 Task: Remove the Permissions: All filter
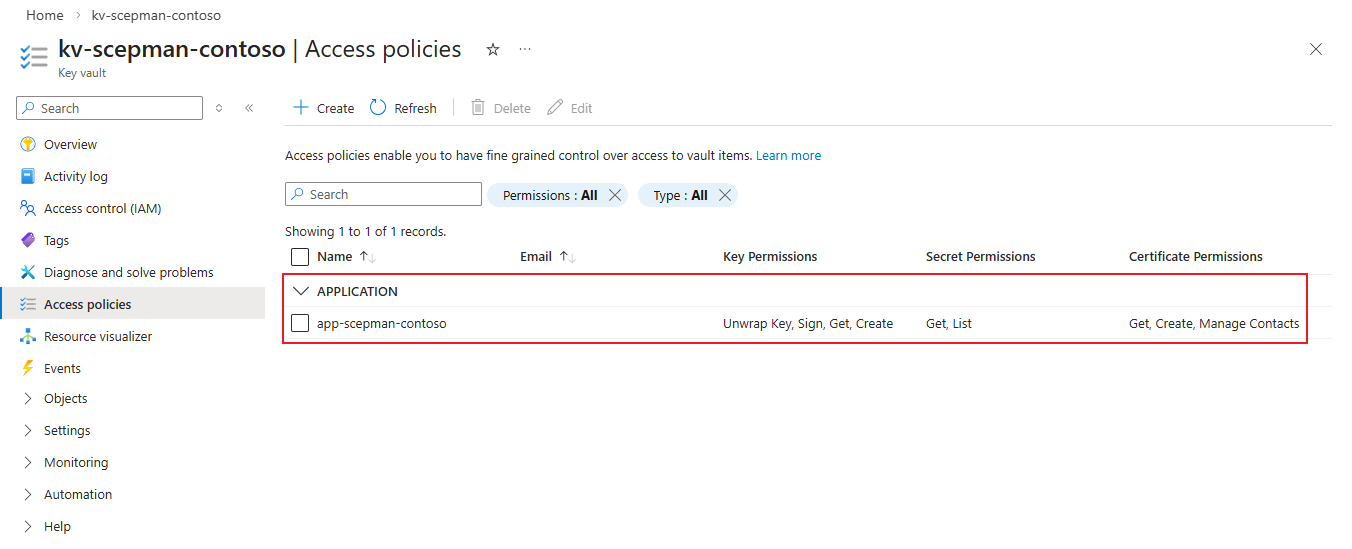click(x=615, y=195)
